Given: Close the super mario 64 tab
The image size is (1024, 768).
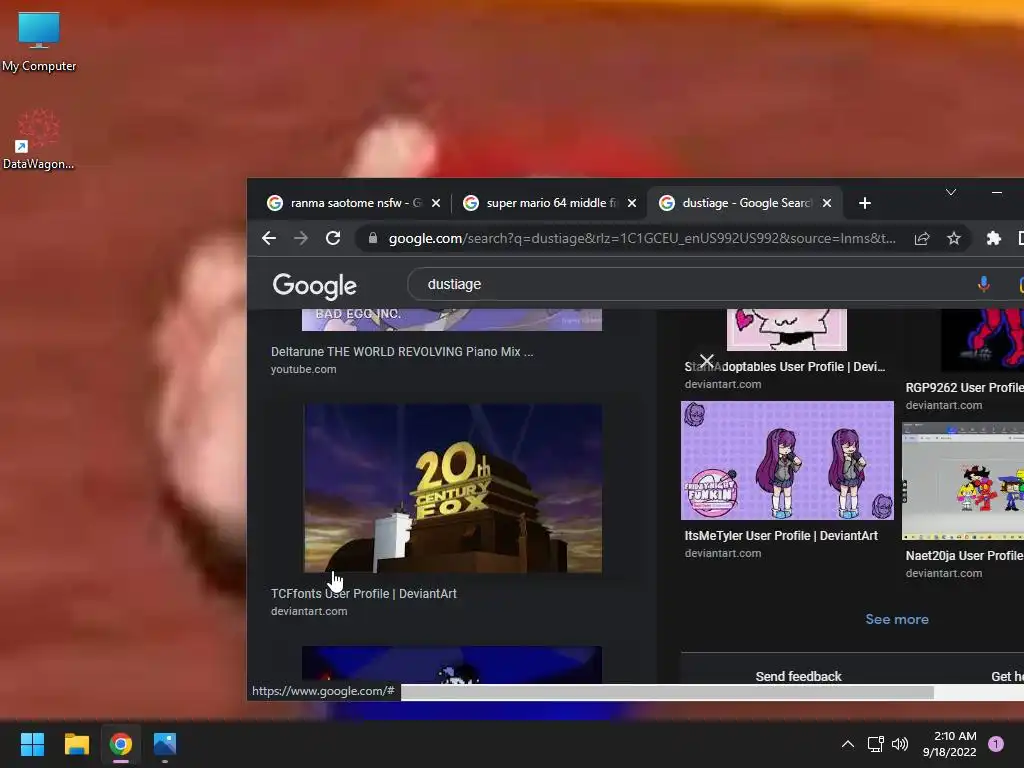Looking at the screenshot, I should pyautogui.click(x=632, y=203).
